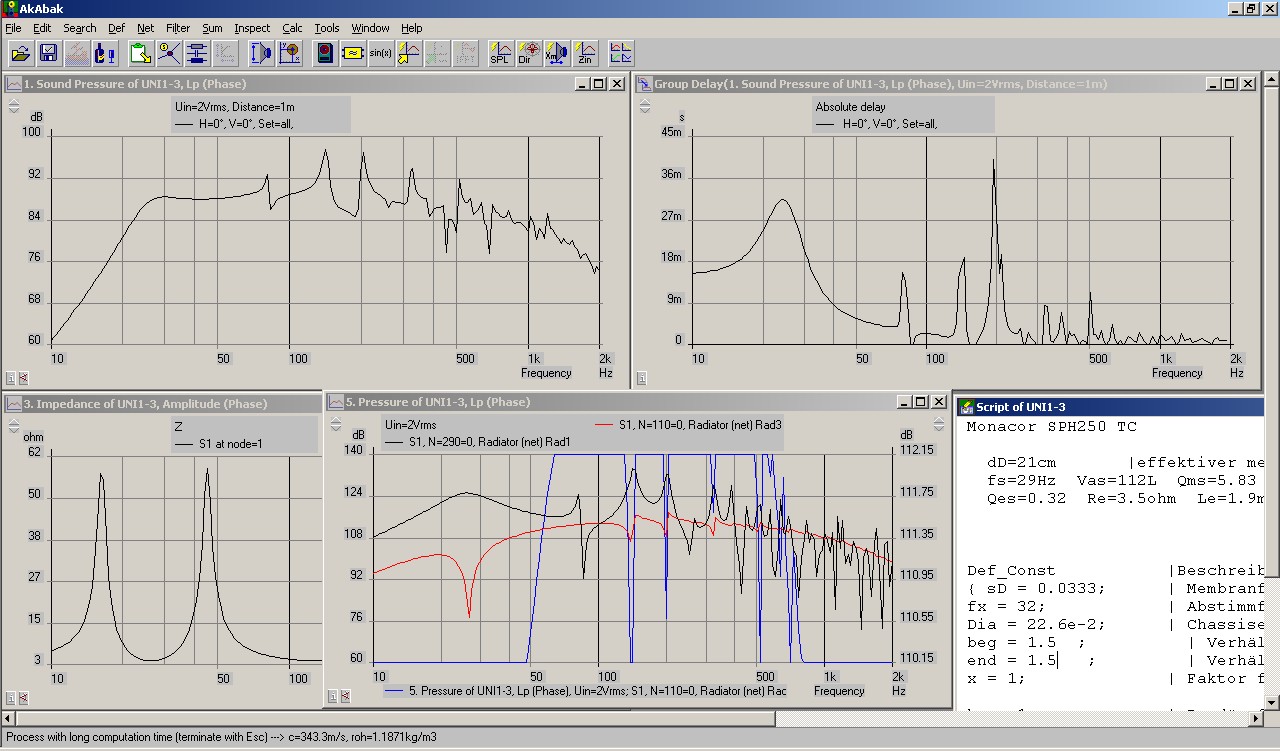This screenshot has width=1280, height=751.
Task: Click the dB axis arrows in Sound Pressure window
Action: point(14,105)
